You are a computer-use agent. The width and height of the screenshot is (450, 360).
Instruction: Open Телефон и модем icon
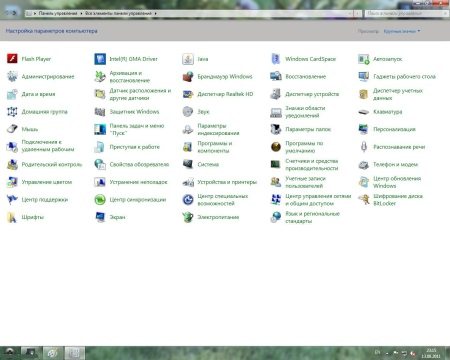pos(364,164)
